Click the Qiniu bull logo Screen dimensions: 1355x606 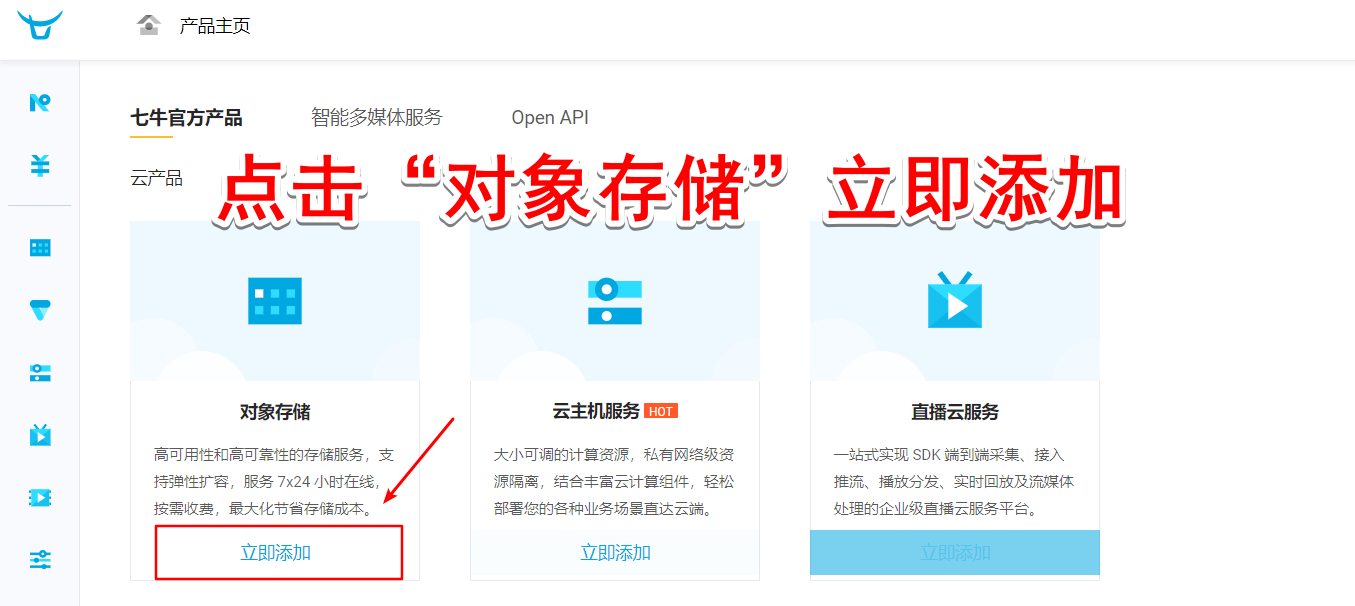(x=40, y=24)
